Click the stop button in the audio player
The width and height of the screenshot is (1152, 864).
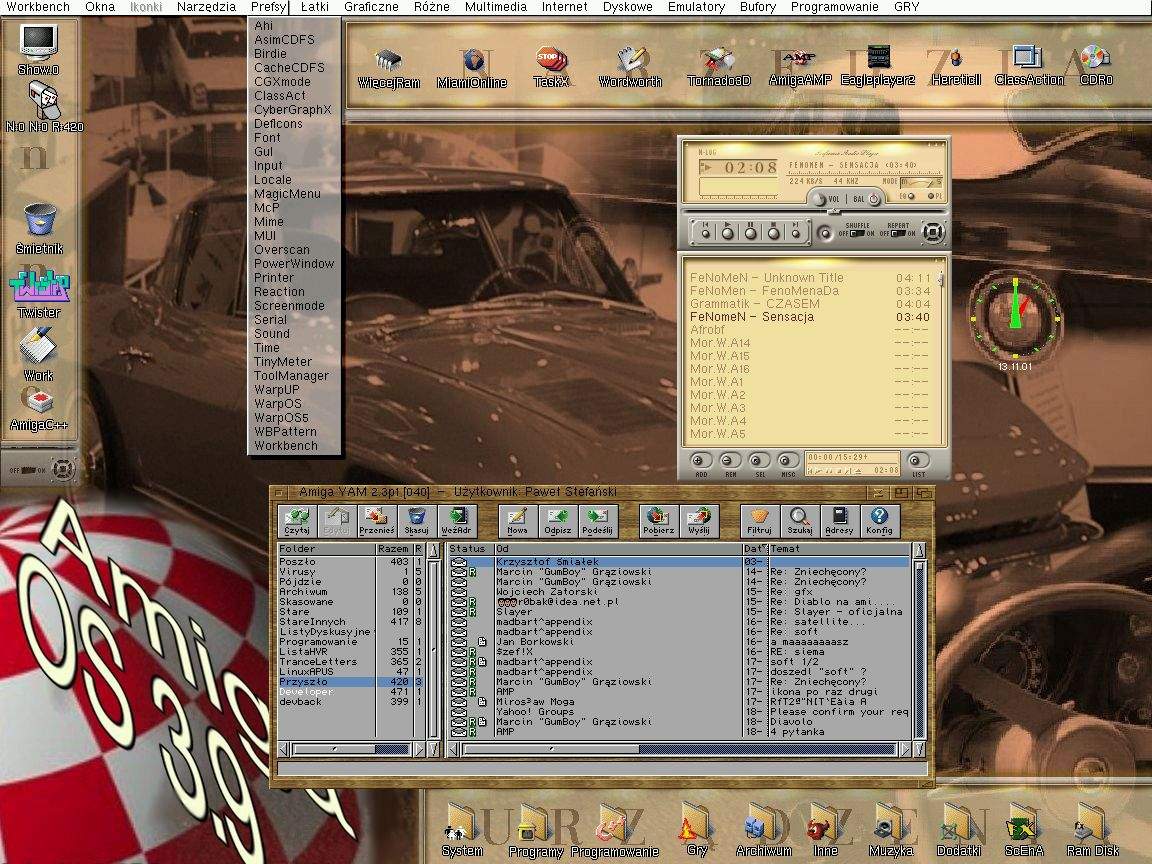pos(773,232)
